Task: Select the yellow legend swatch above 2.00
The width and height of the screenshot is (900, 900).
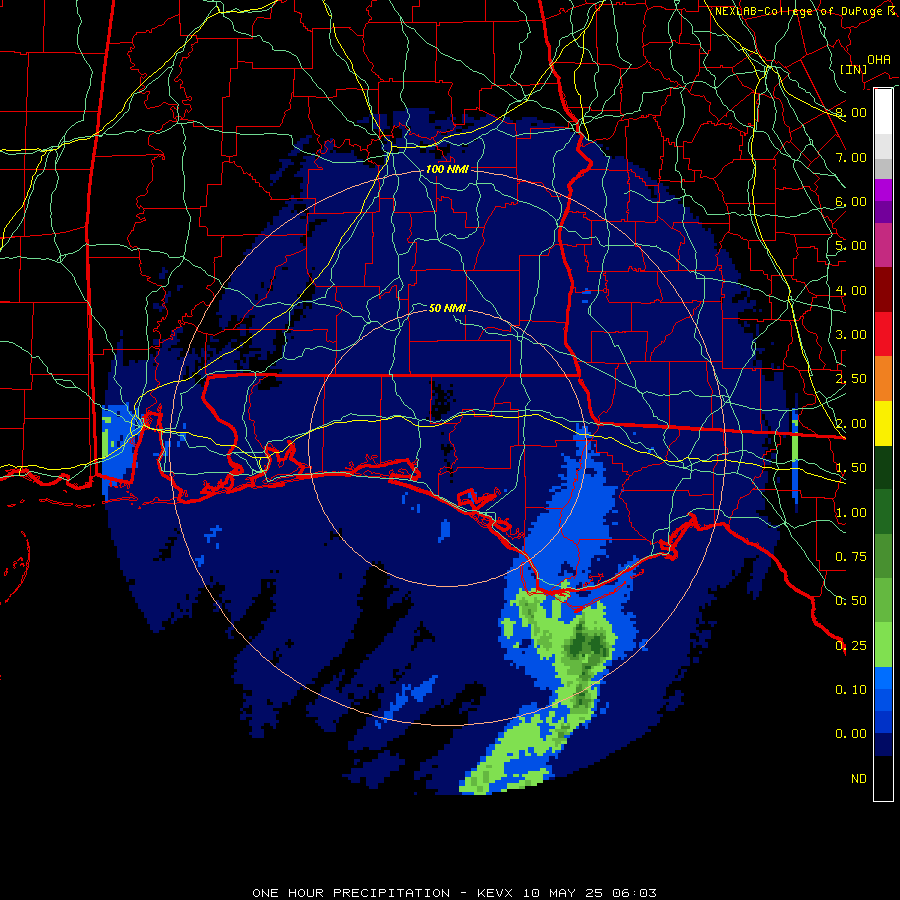Action: pyautogui.click(x=883, y=424)
